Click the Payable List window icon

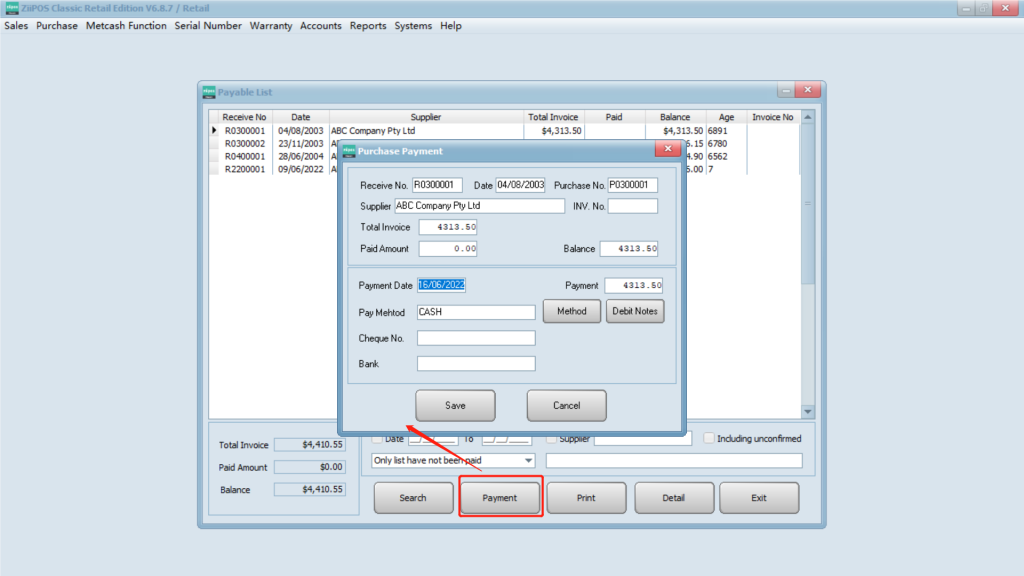point(209,92)
